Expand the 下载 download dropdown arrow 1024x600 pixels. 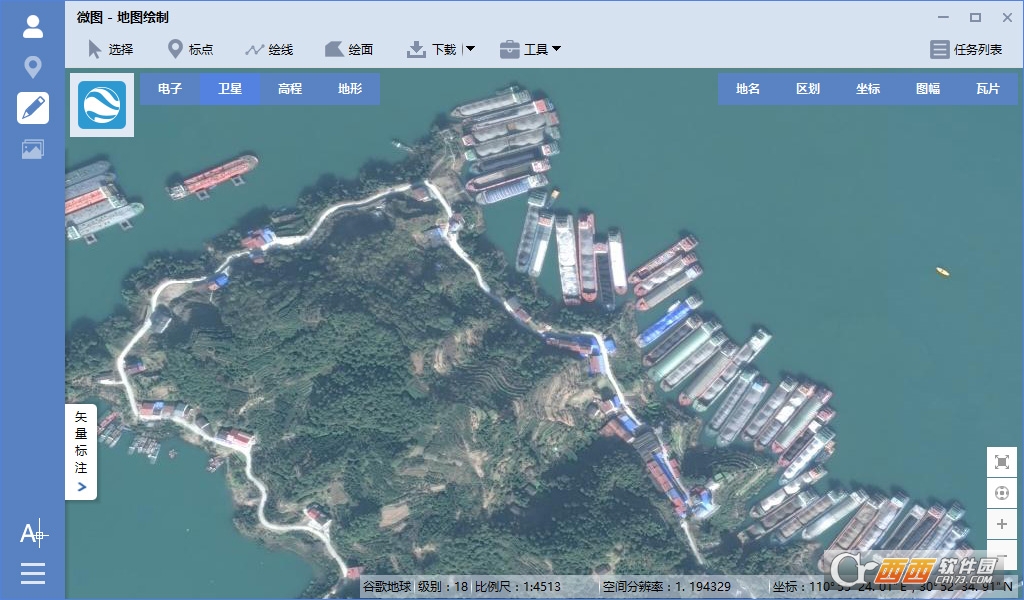tap(470, 49)
